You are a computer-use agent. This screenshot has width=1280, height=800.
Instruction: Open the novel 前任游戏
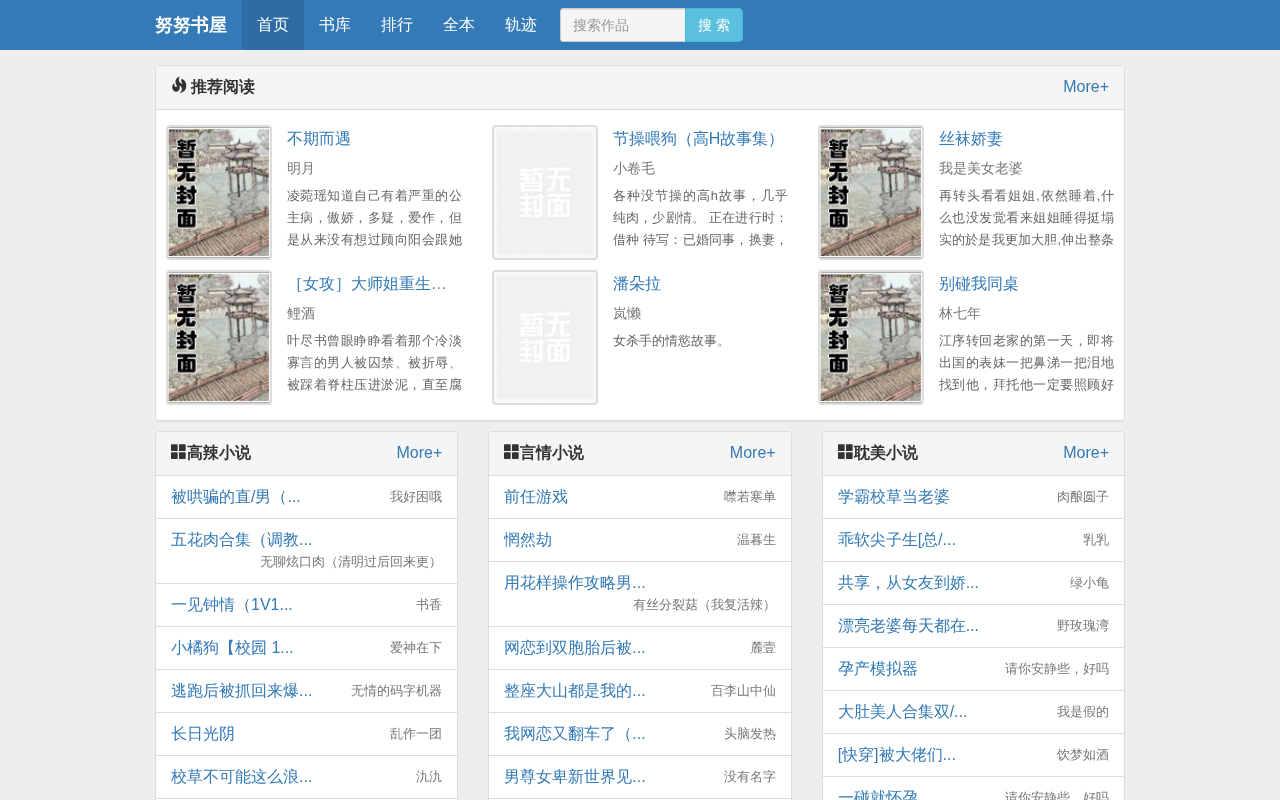[536, 497]
